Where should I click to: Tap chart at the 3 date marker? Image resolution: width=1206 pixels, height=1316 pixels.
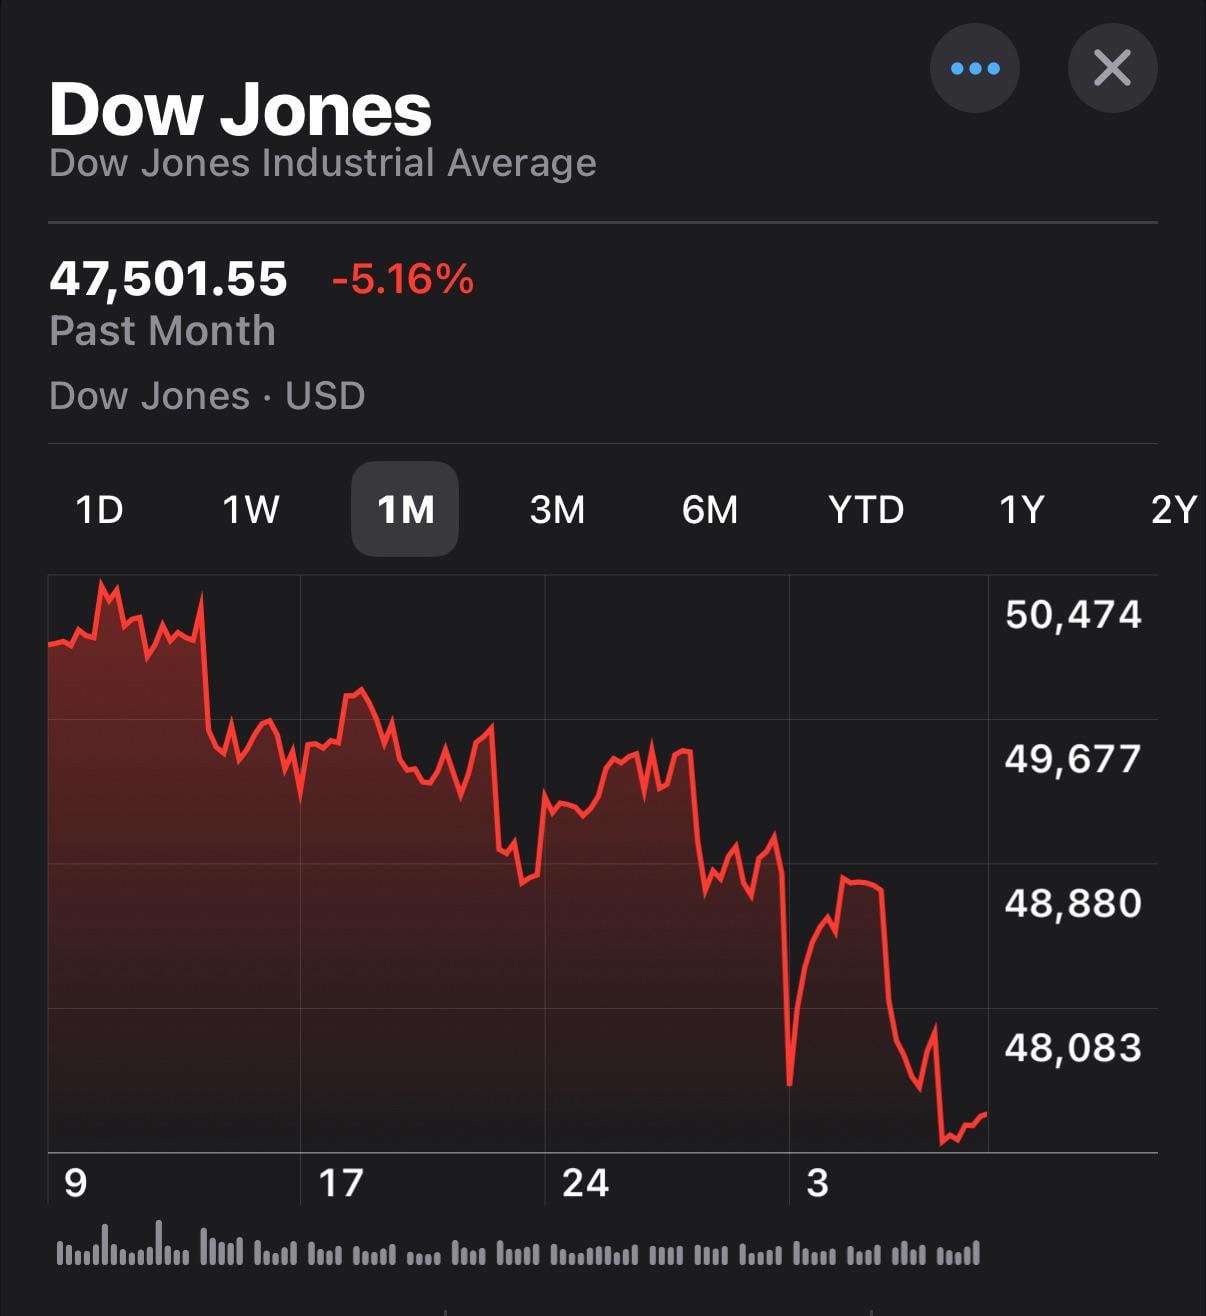click(817, 1183)
